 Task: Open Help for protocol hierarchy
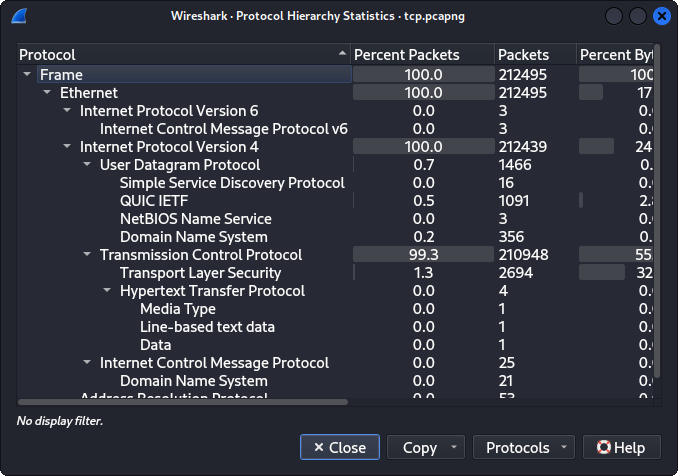pyautogui.click(x=616, y=447)
